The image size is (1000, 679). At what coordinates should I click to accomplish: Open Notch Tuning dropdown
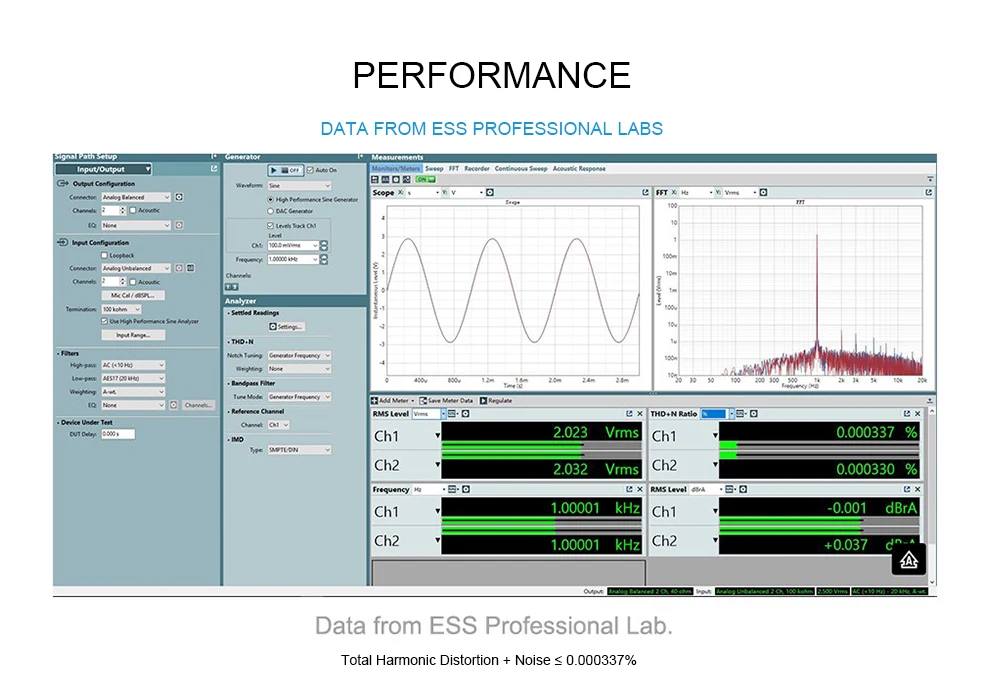pos(299,355)
